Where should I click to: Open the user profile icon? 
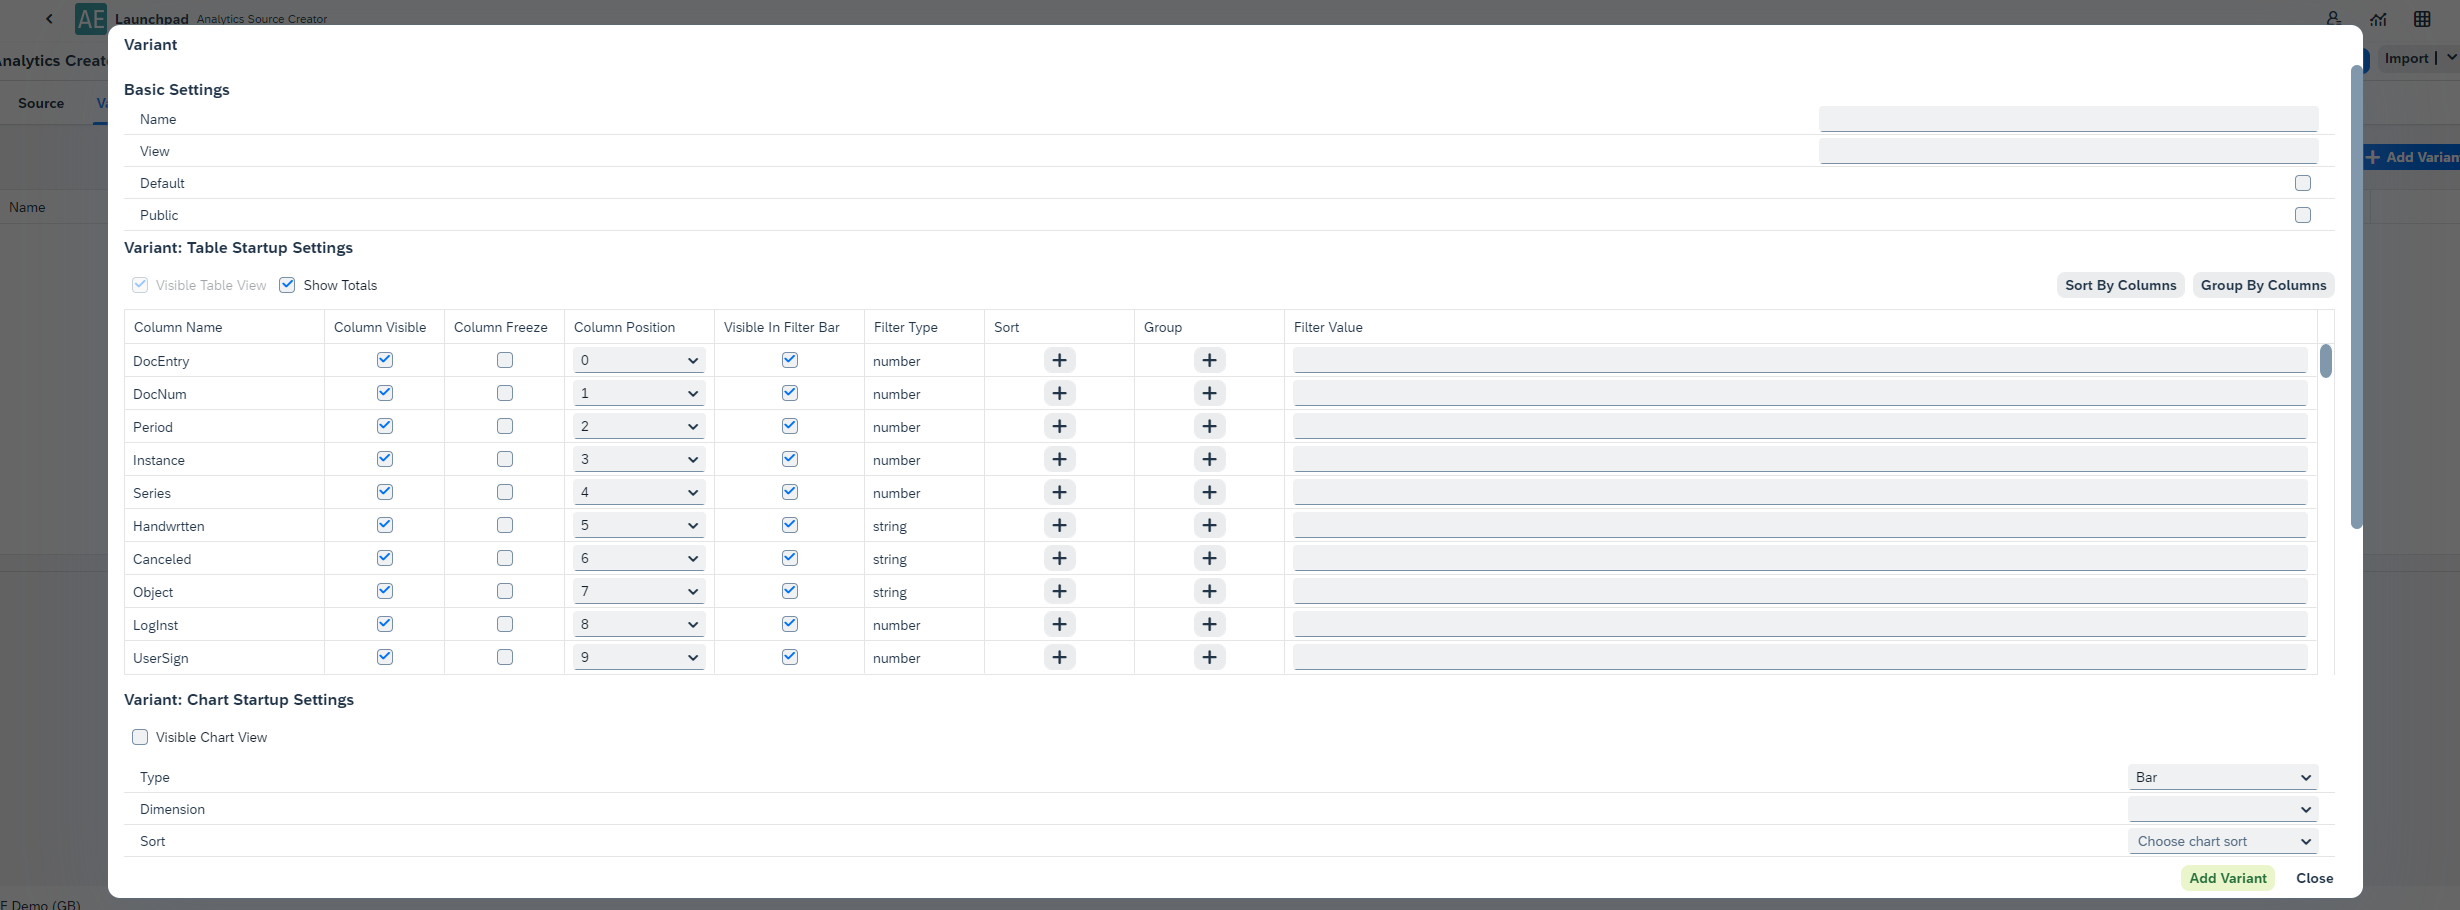click(x=2333, y=18)
